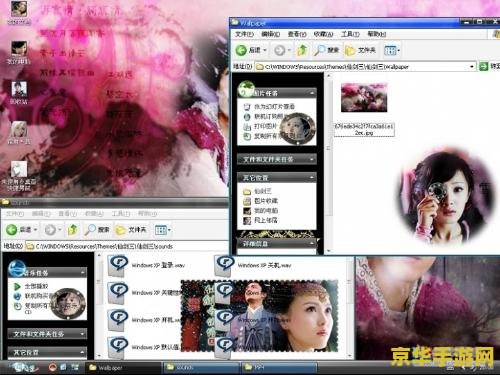Open the Wallpaper address bar dropdown arrow
This screenshot has height=375, width=500.
472,67
